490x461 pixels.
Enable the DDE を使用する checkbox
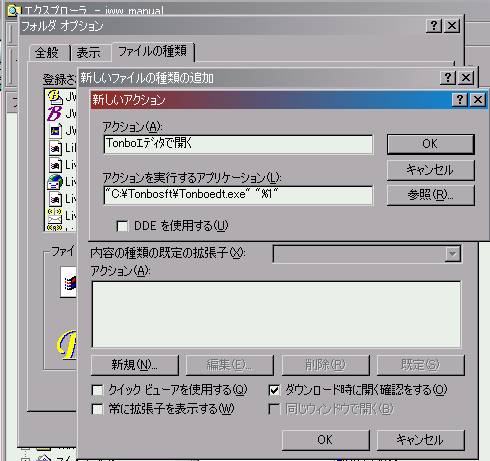coord(122,226)
